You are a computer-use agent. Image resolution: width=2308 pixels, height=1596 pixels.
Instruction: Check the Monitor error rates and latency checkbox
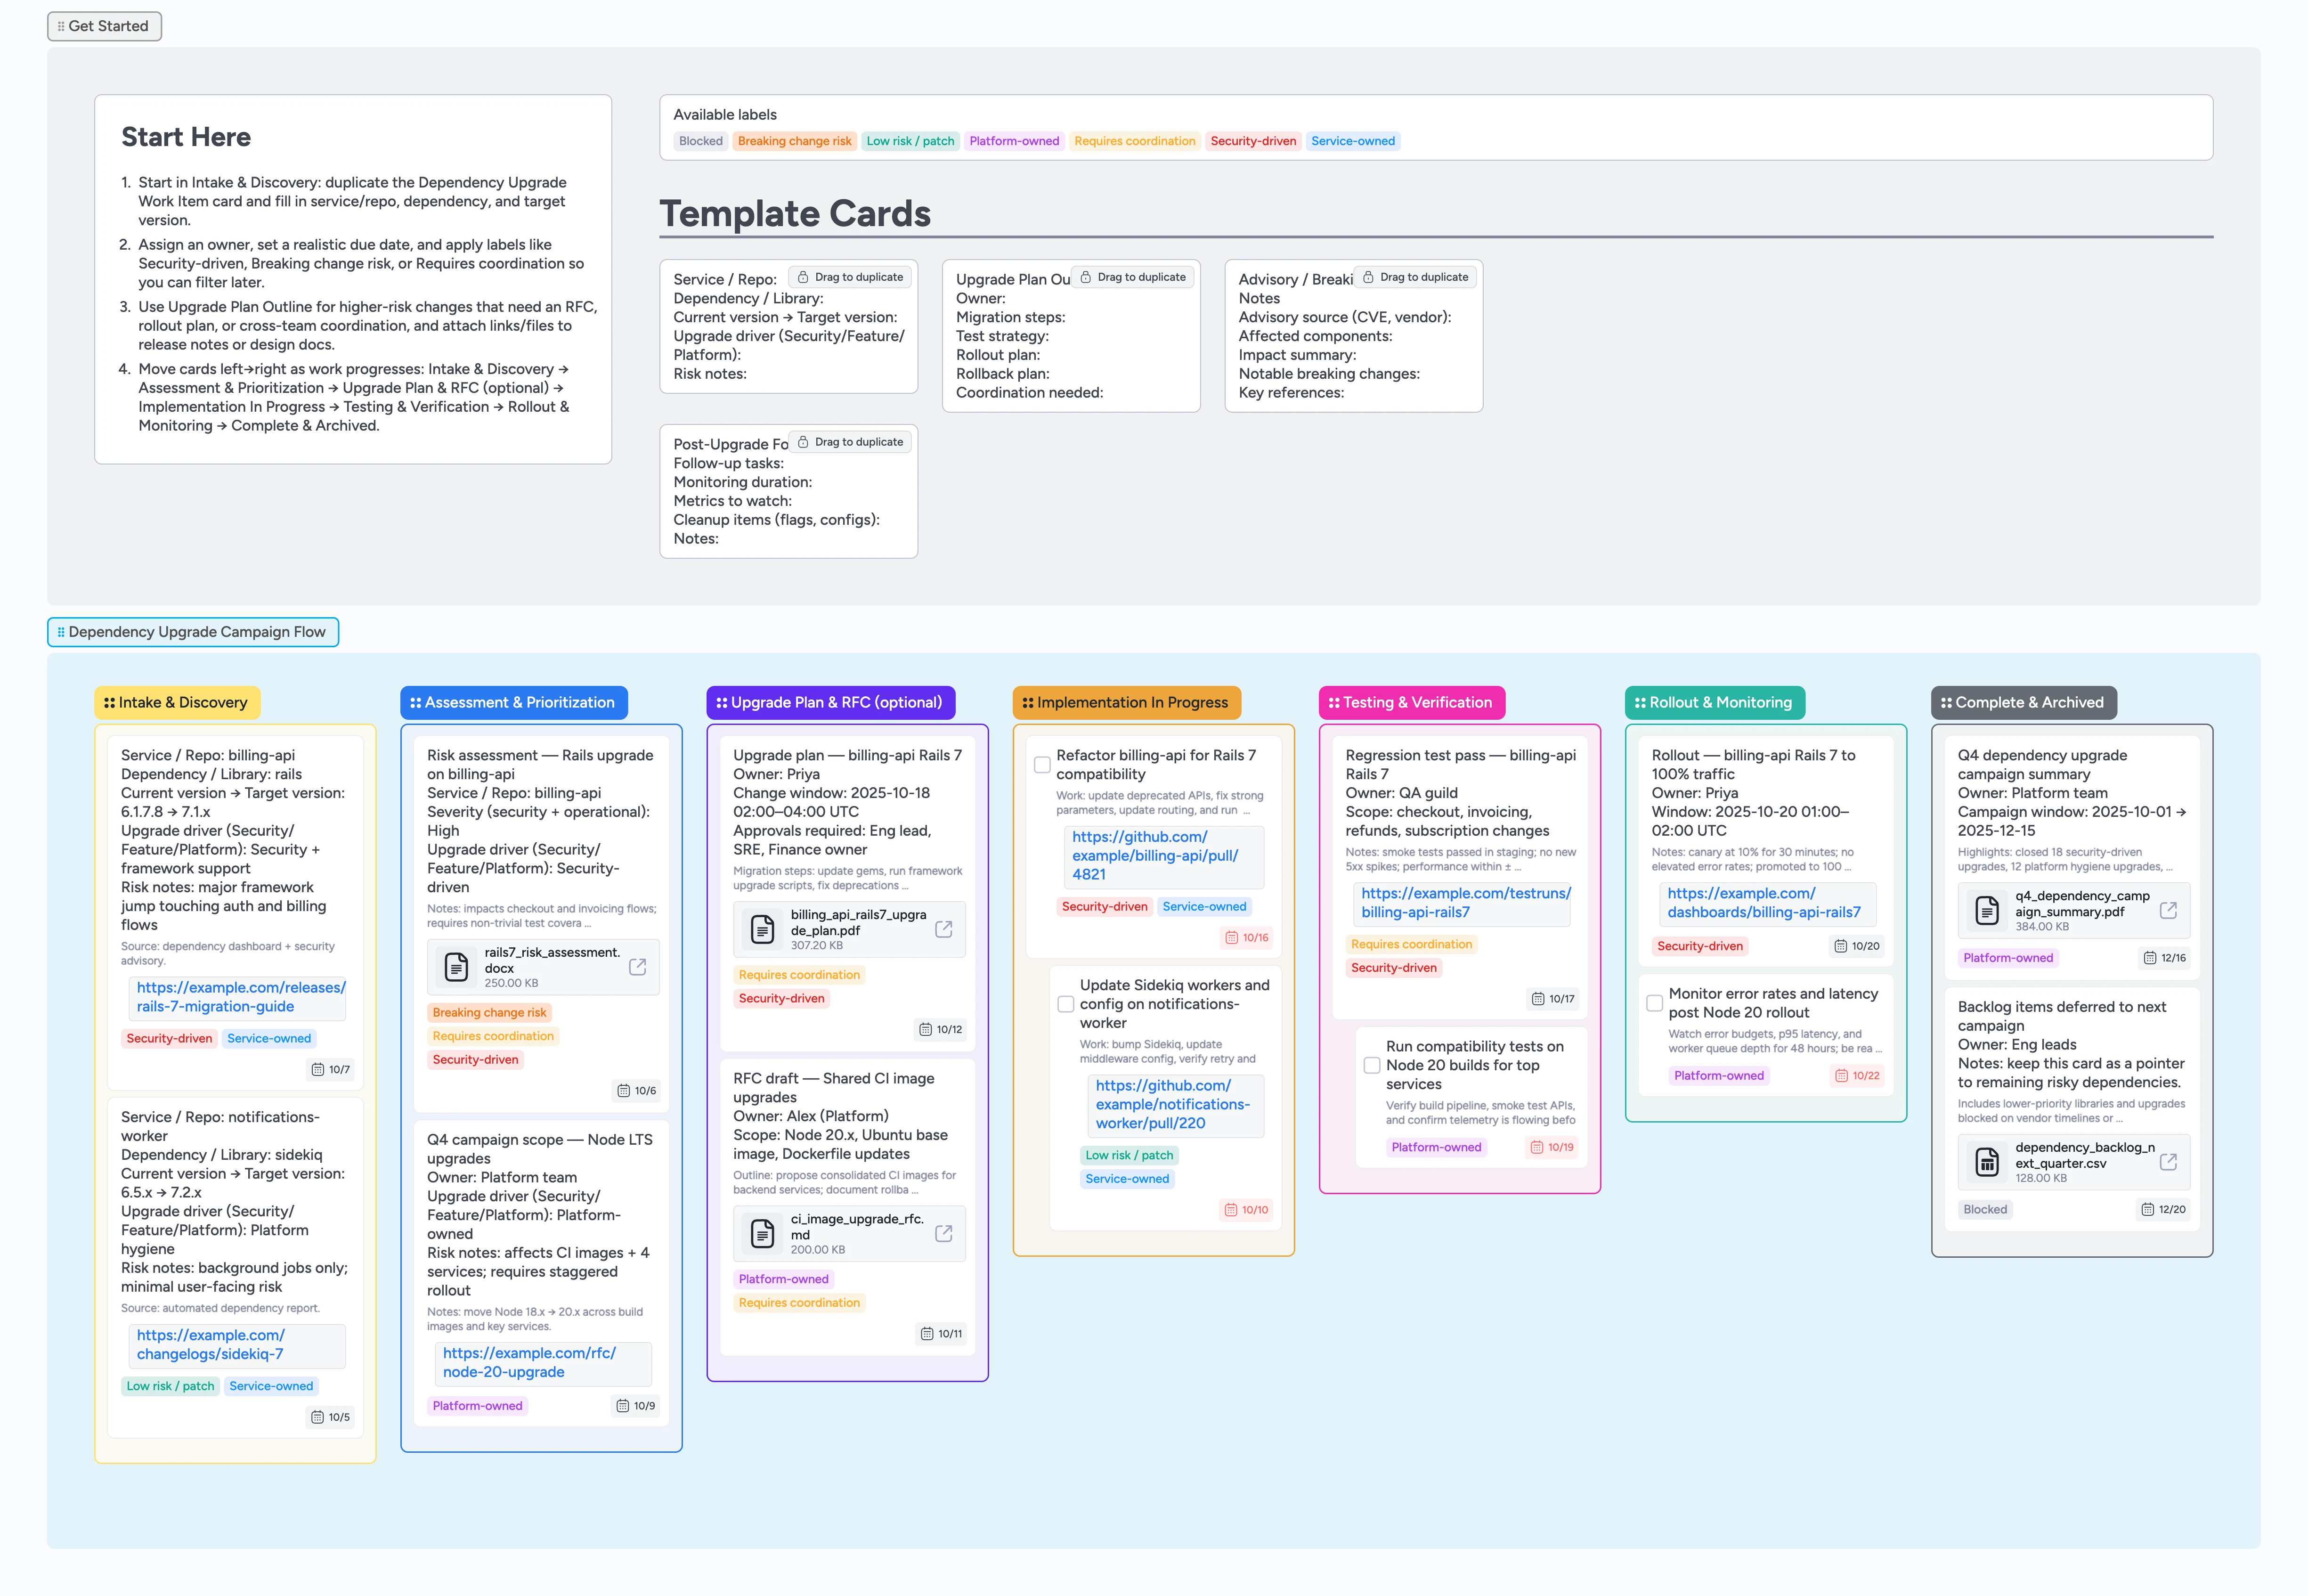point(1655,1002)
